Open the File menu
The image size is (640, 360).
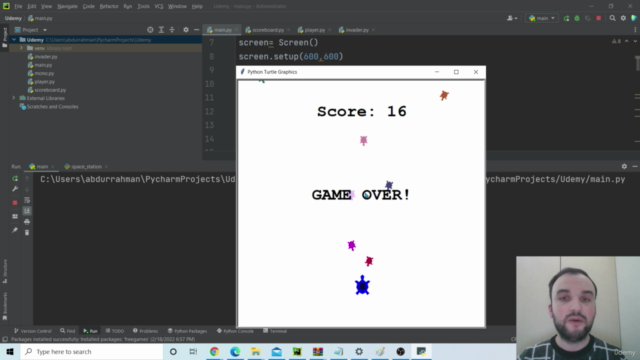(x=18, y=6)
